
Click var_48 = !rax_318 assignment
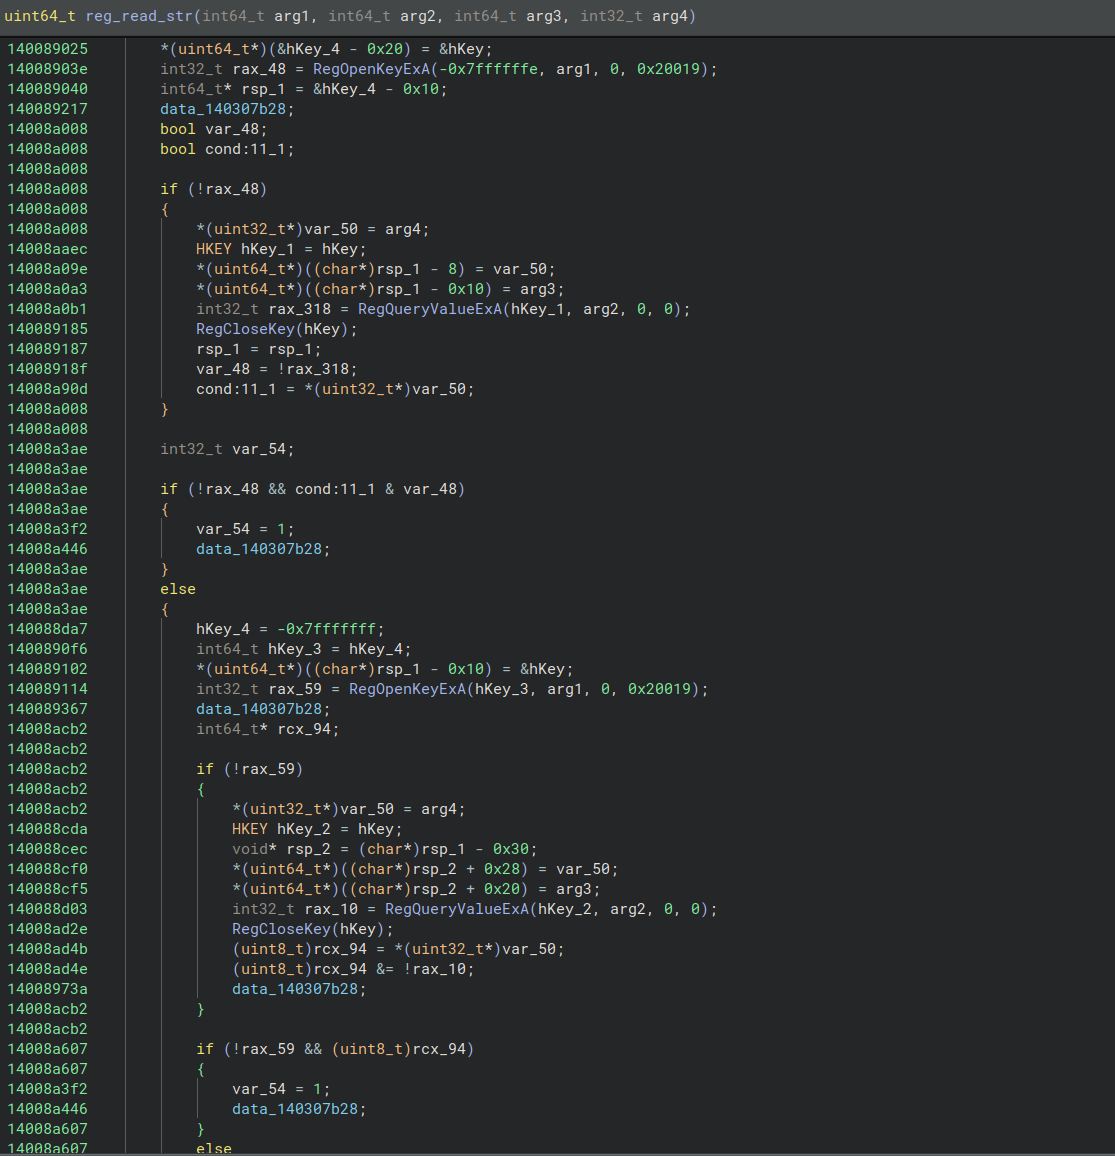(x=277, y=369)
